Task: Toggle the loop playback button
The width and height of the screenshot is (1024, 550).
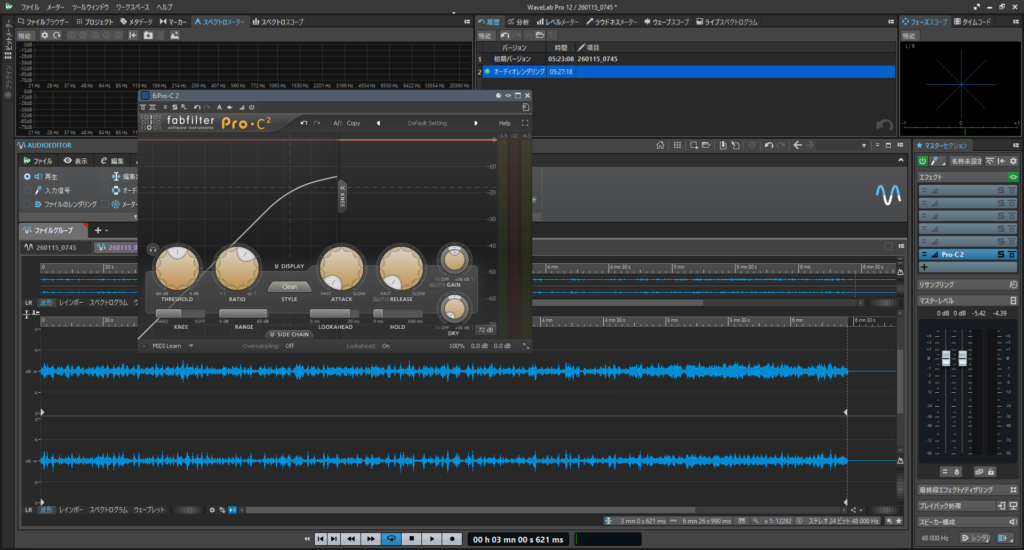Action: (389, 539)
